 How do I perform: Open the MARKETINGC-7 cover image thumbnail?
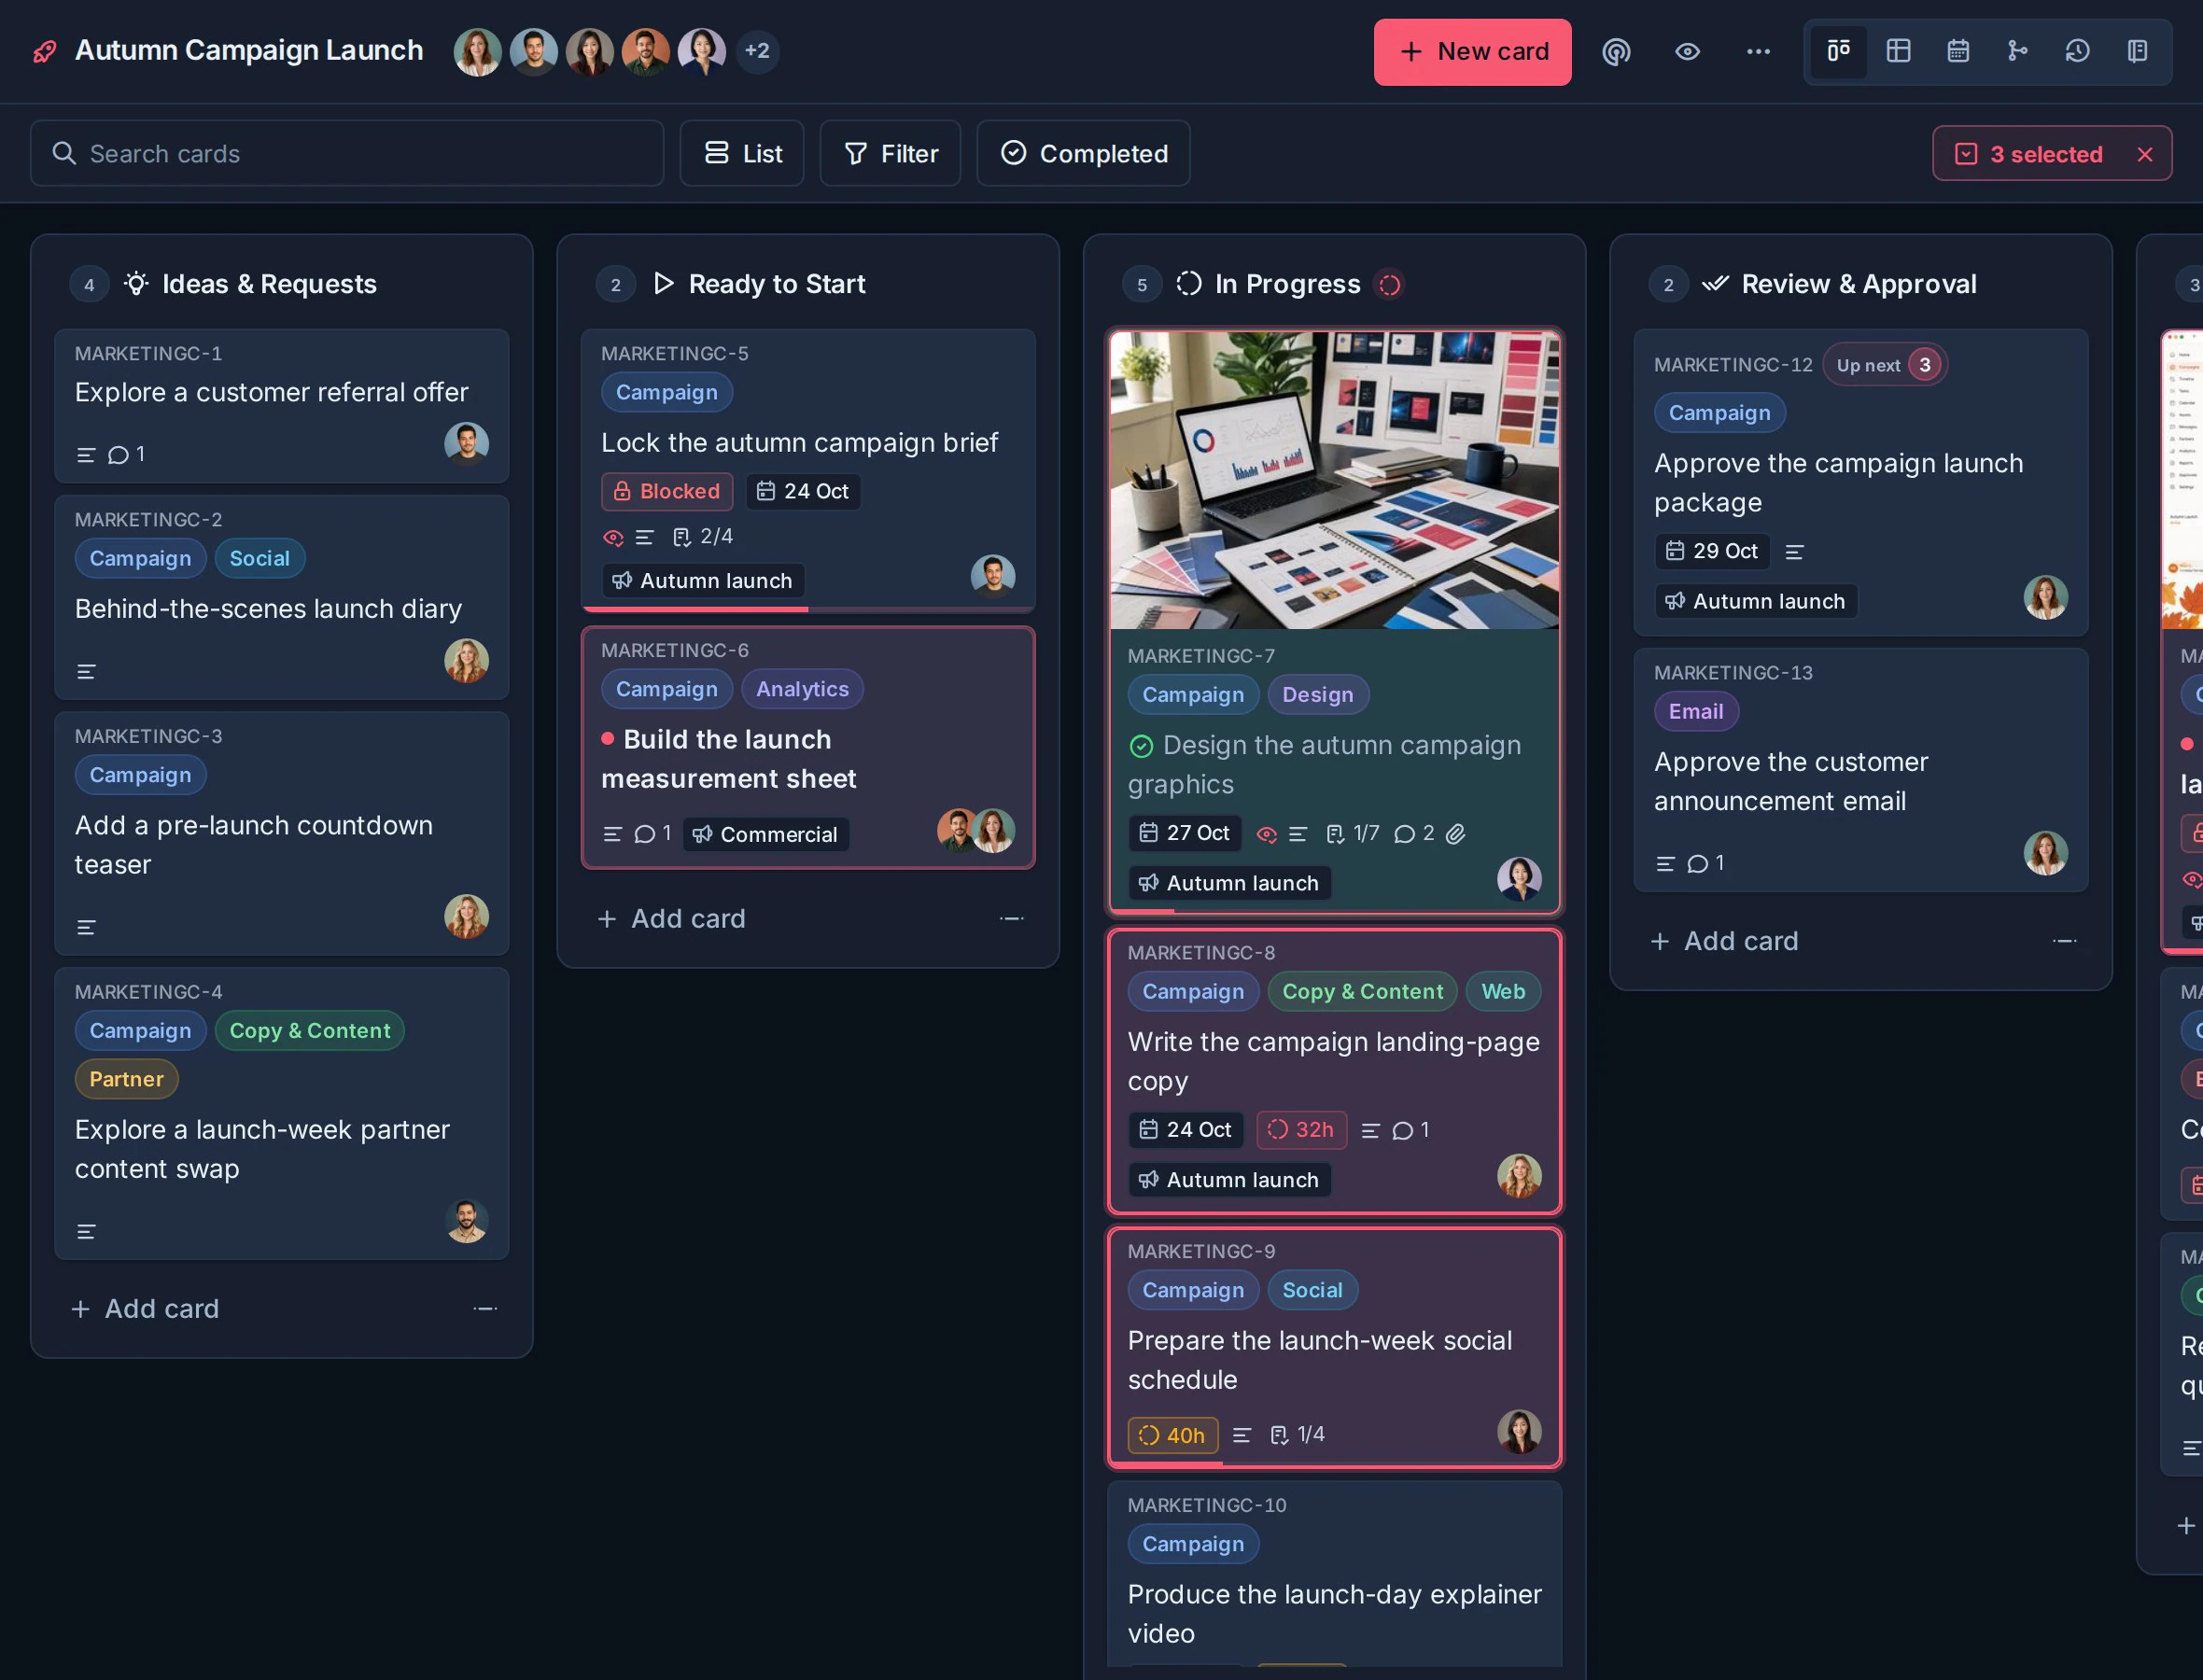pos(1334,480)
